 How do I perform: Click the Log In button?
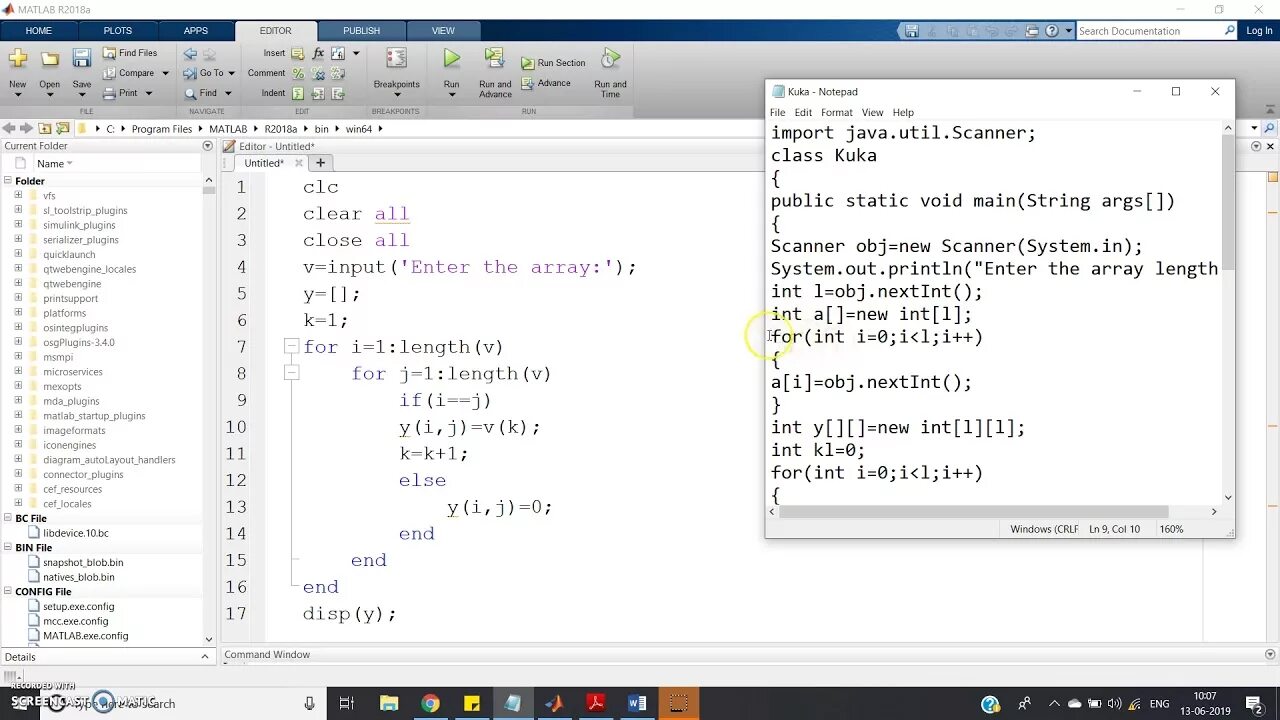click(1259, 31)
